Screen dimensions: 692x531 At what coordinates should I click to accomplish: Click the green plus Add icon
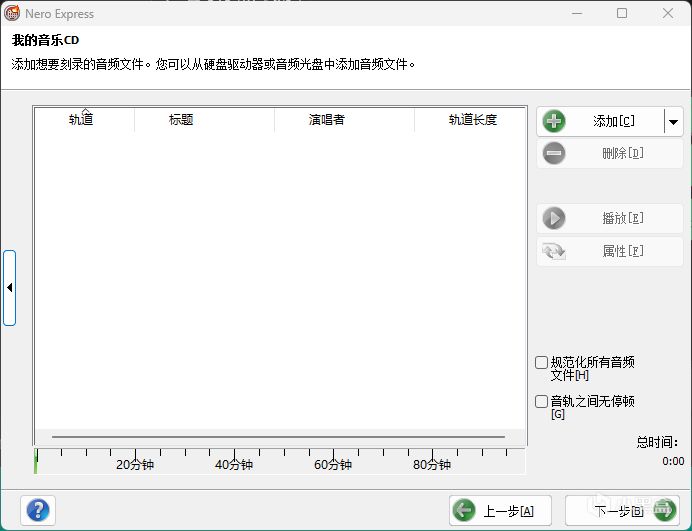554,121
